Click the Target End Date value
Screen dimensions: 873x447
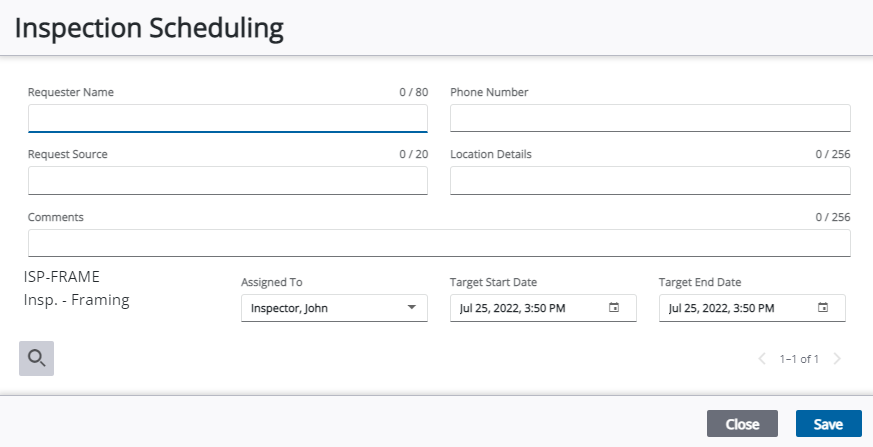point(721,308)
